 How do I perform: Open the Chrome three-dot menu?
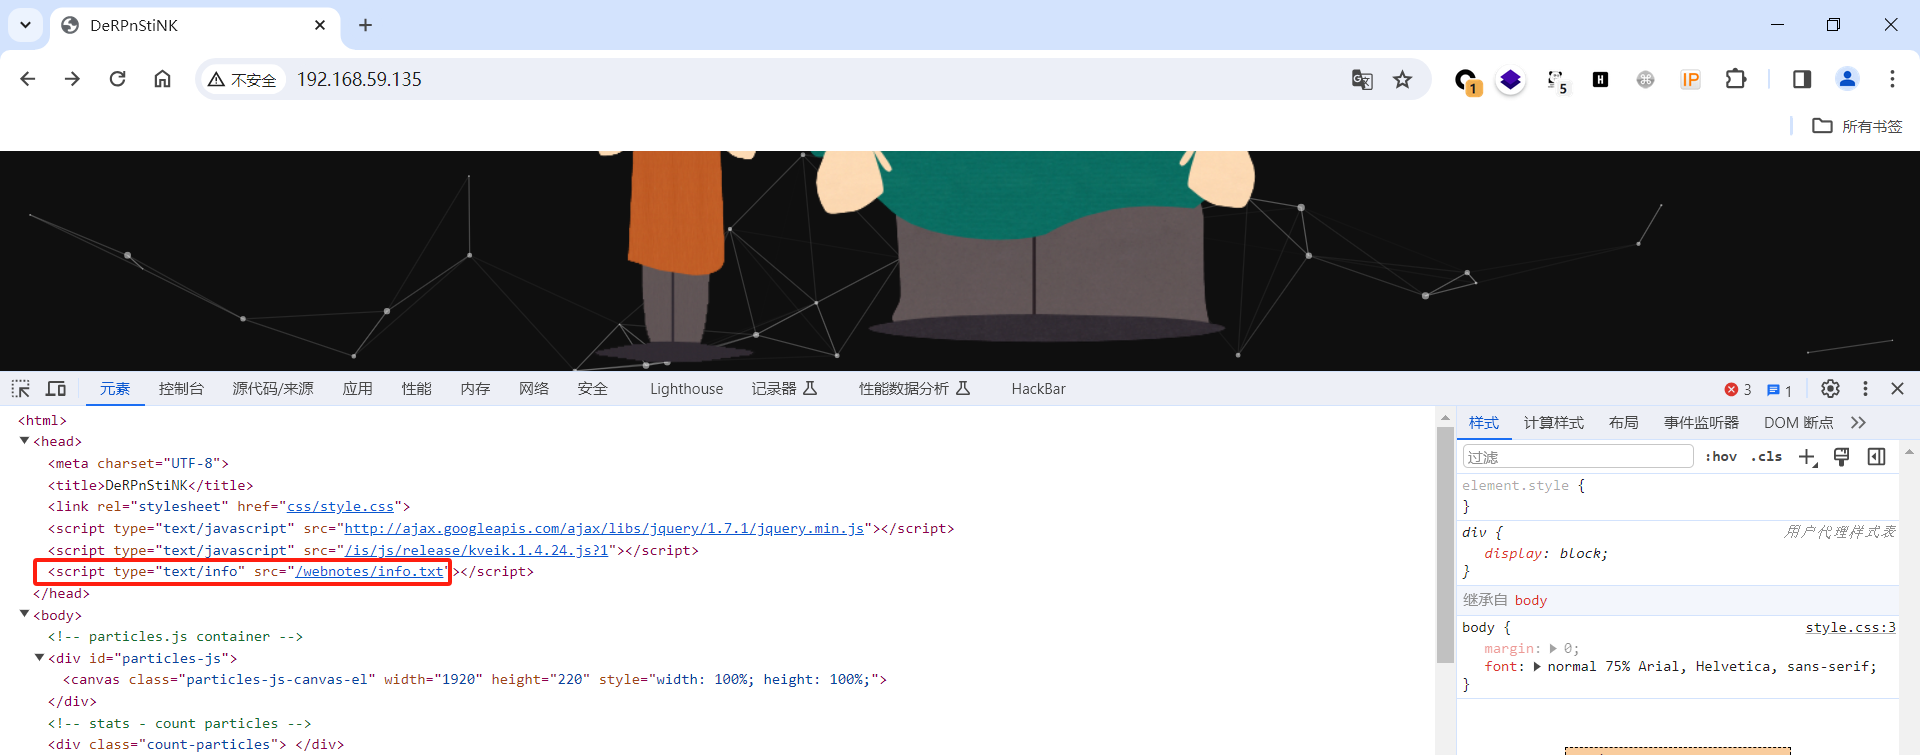click(1892, 79)
